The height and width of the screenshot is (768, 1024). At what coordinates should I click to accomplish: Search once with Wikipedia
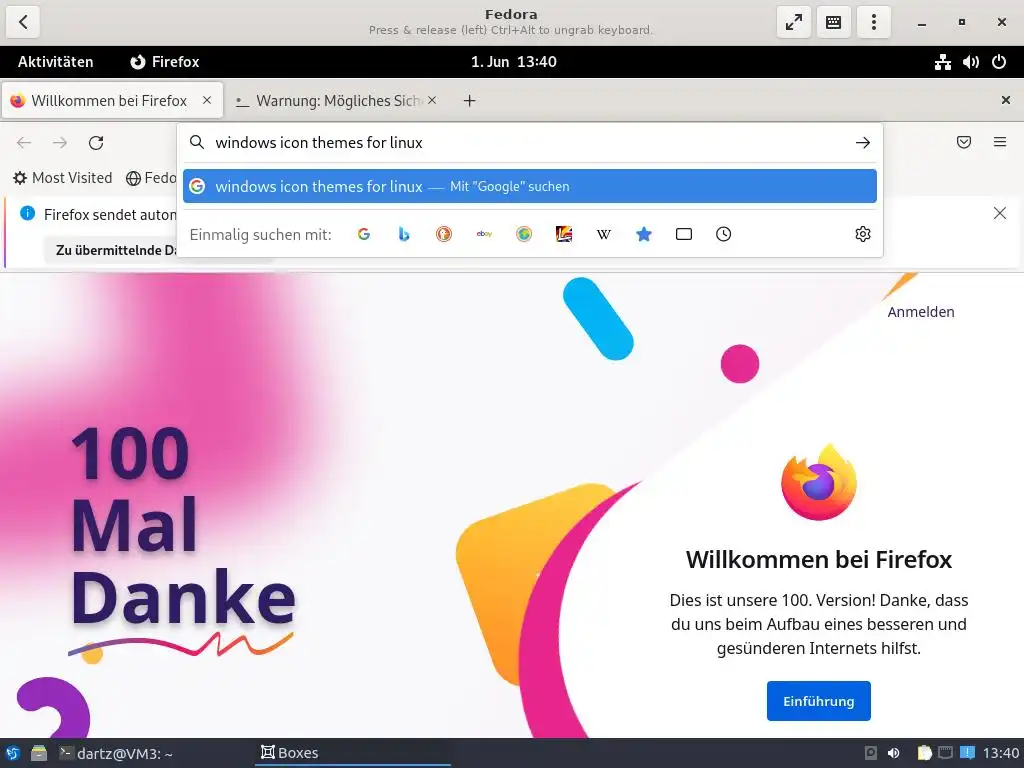603,234
